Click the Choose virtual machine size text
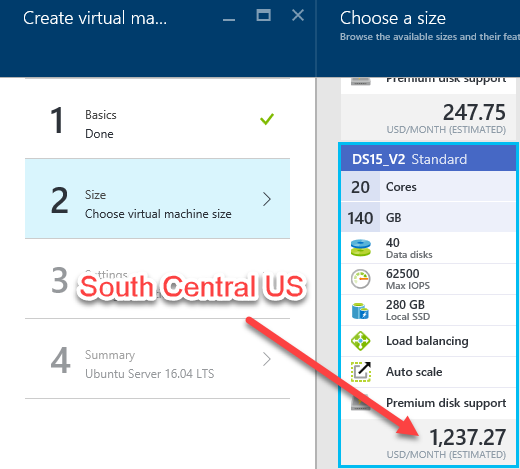 (158, 214)
